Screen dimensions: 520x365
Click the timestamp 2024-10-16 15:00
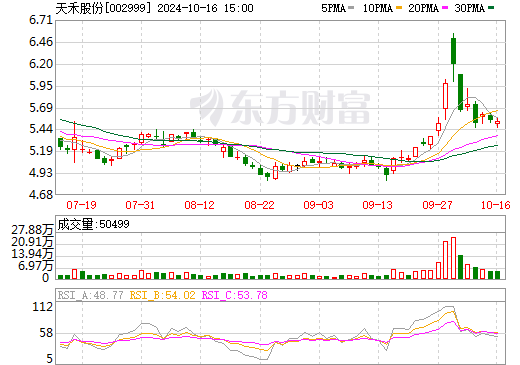(205, 8)
